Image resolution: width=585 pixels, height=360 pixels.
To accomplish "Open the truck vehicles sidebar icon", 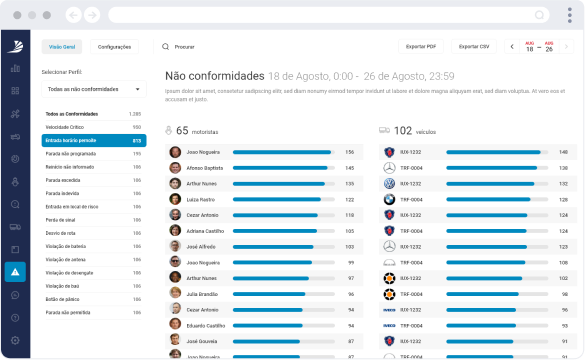I will (x=15, y=227).
